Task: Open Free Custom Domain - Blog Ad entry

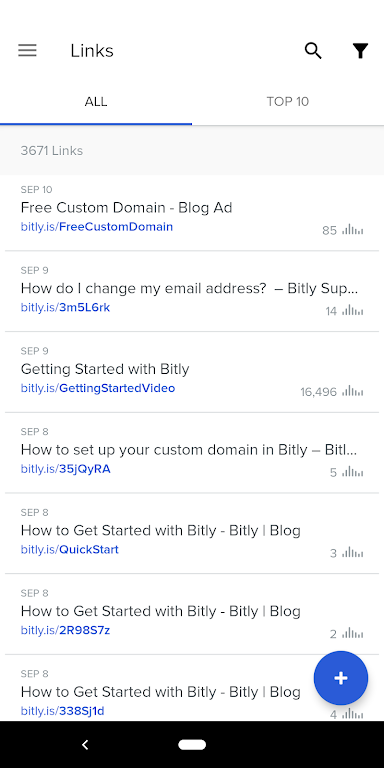Action: tap(126, 208)
